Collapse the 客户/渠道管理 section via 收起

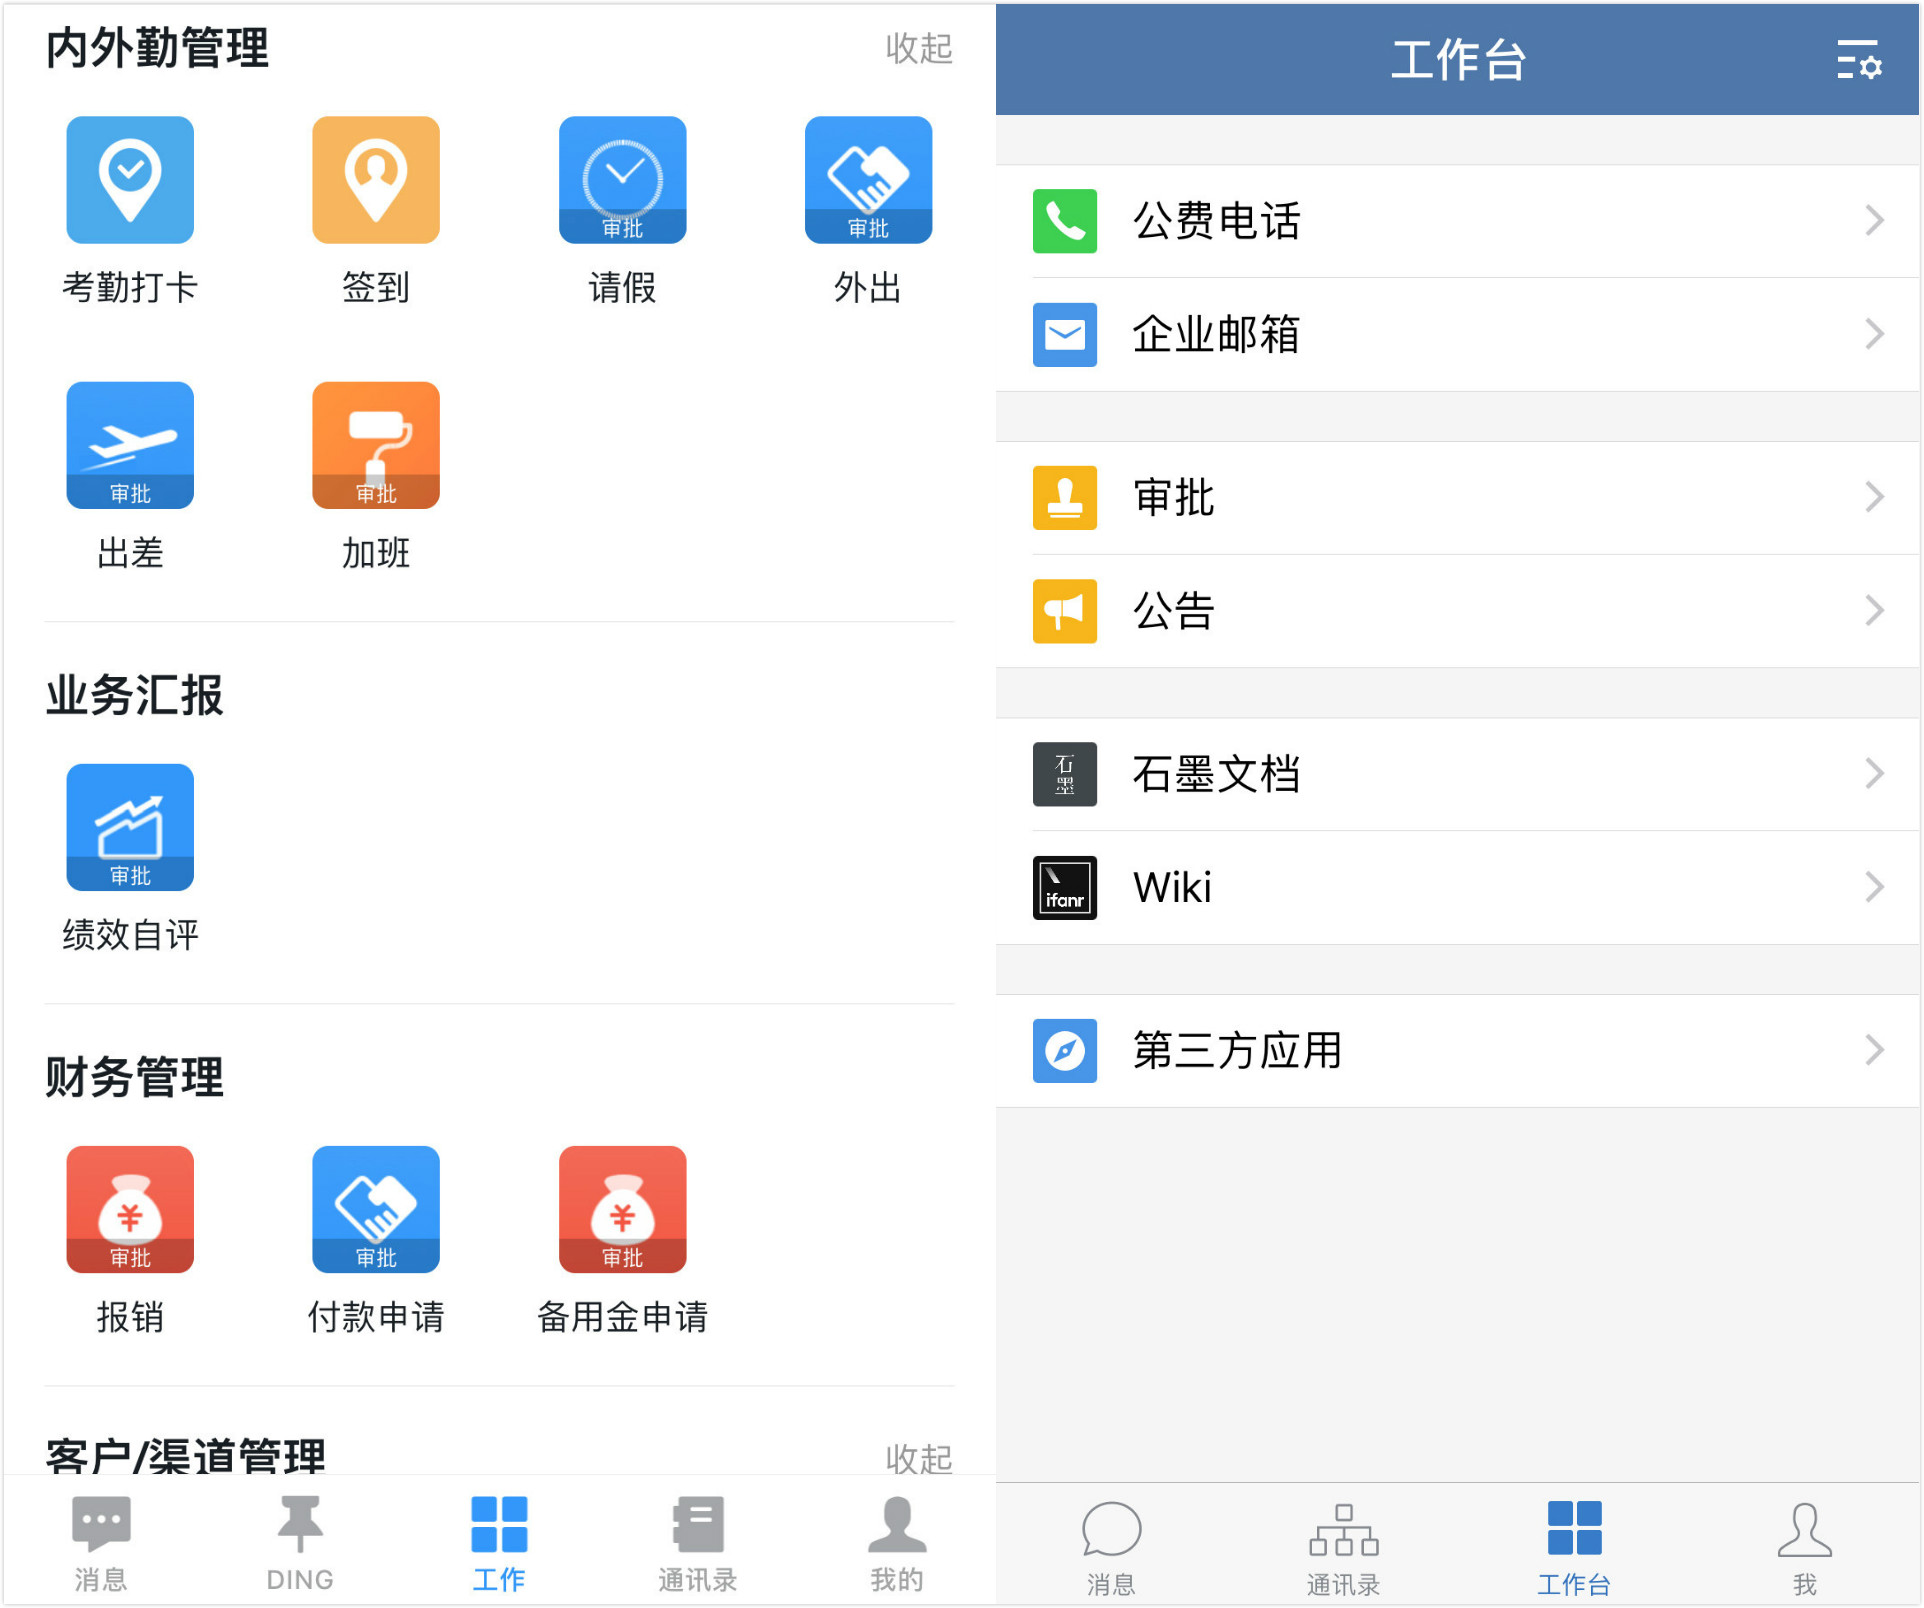click(918, 1457)
